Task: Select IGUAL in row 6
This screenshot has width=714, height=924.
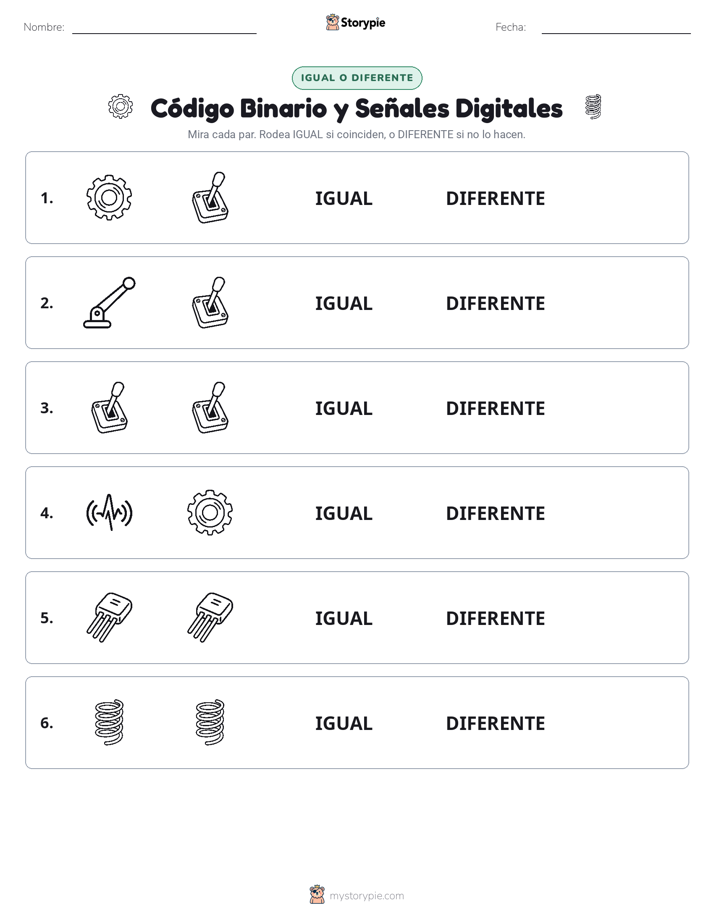Action: coord(343,723)
